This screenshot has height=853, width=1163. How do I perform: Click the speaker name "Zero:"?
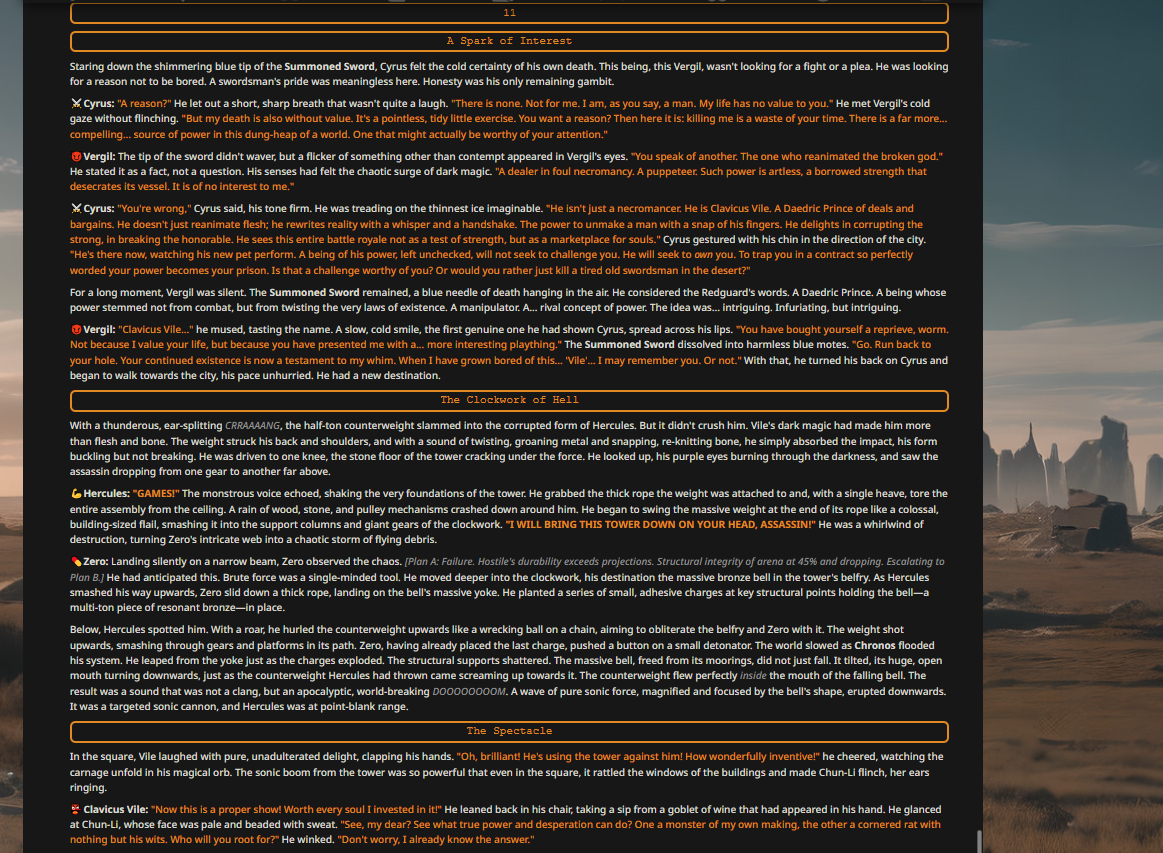(x=96, y=562)
